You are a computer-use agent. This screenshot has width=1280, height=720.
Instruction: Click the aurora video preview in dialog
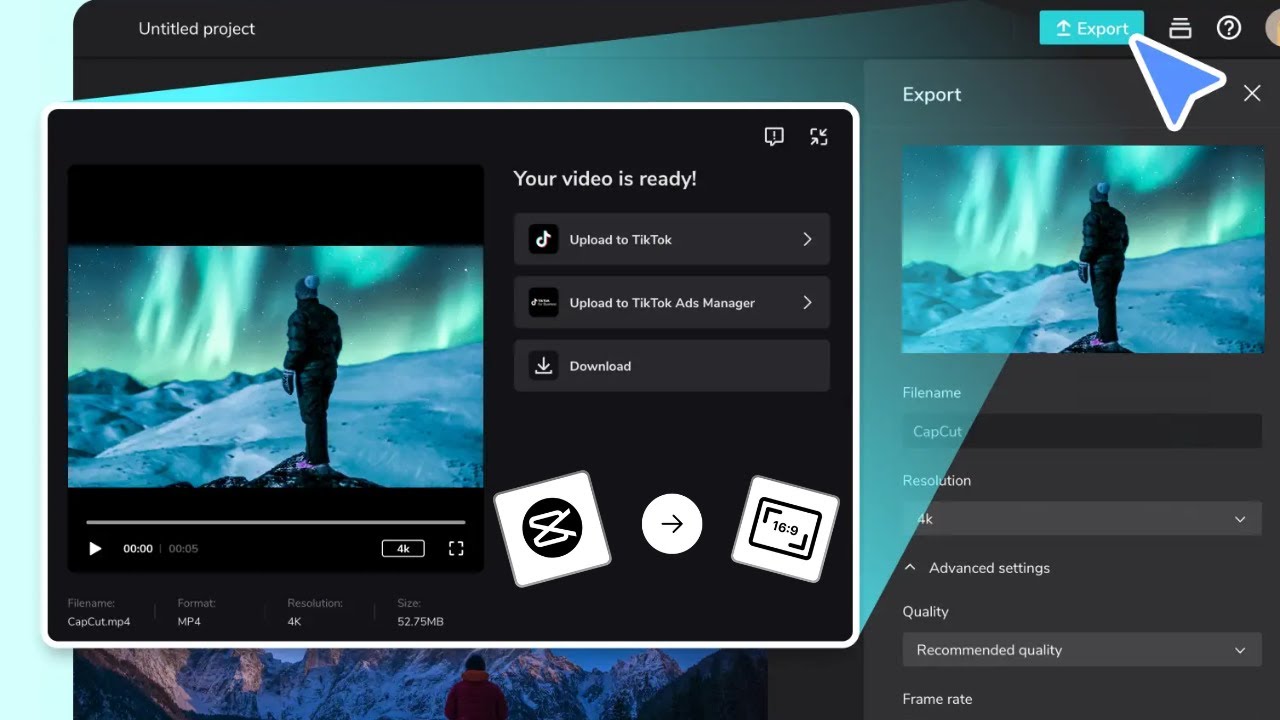276,366
